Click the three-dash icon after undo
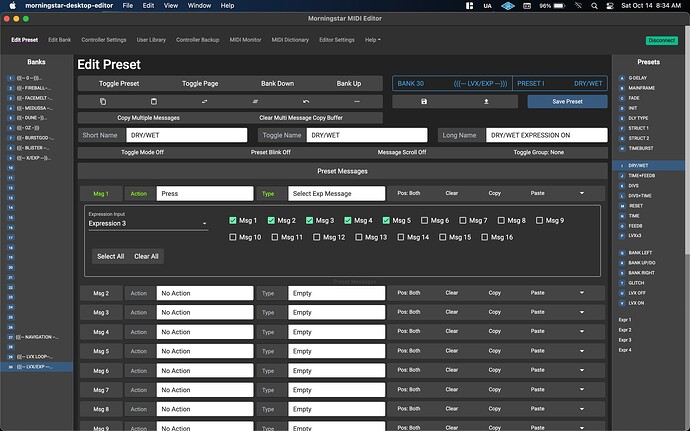This screenshot has width=690, height=431. (357, 102)
